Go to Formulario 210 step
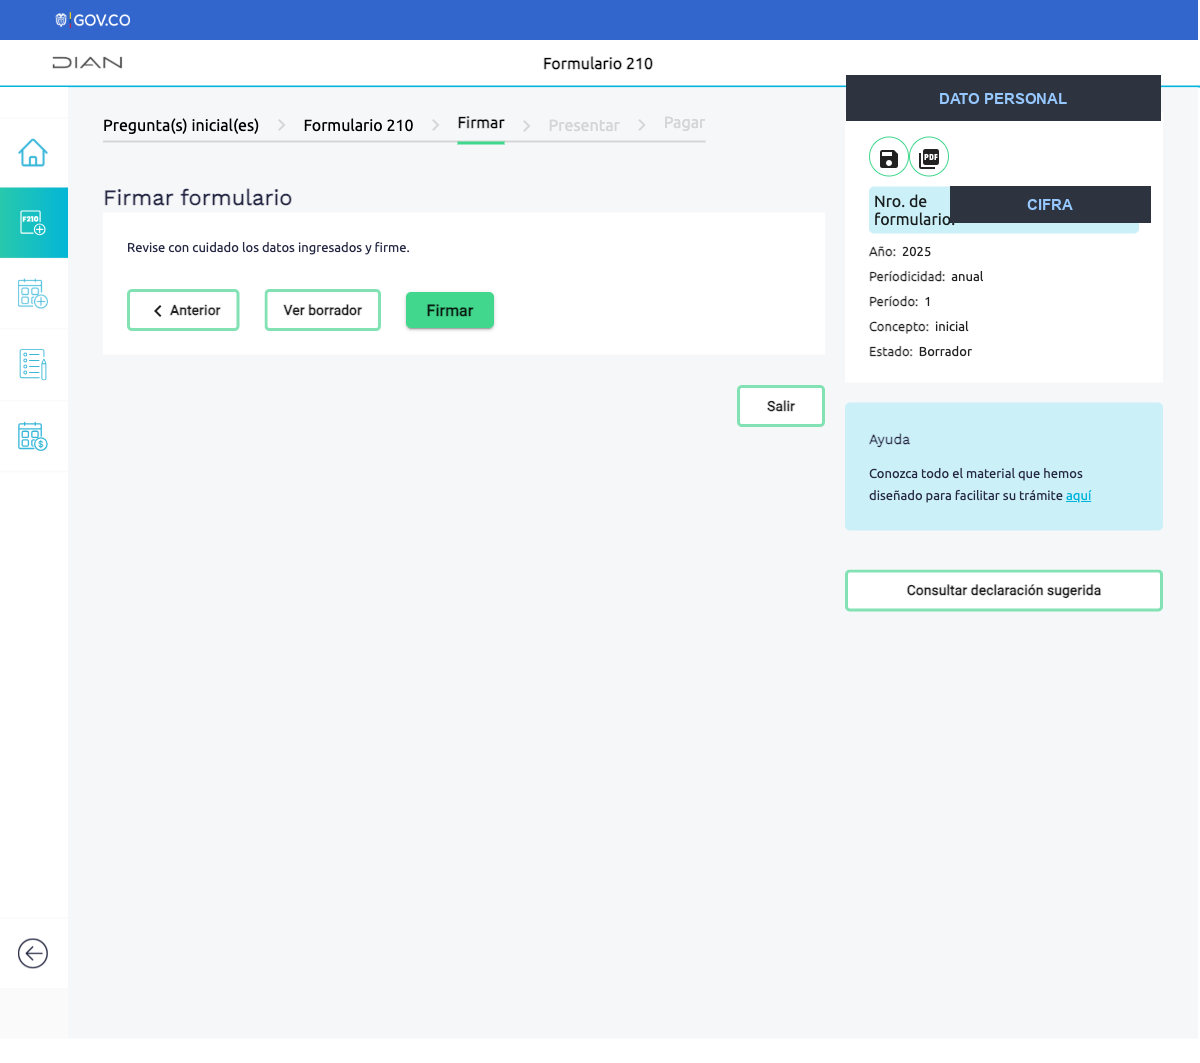 point(358,125)
